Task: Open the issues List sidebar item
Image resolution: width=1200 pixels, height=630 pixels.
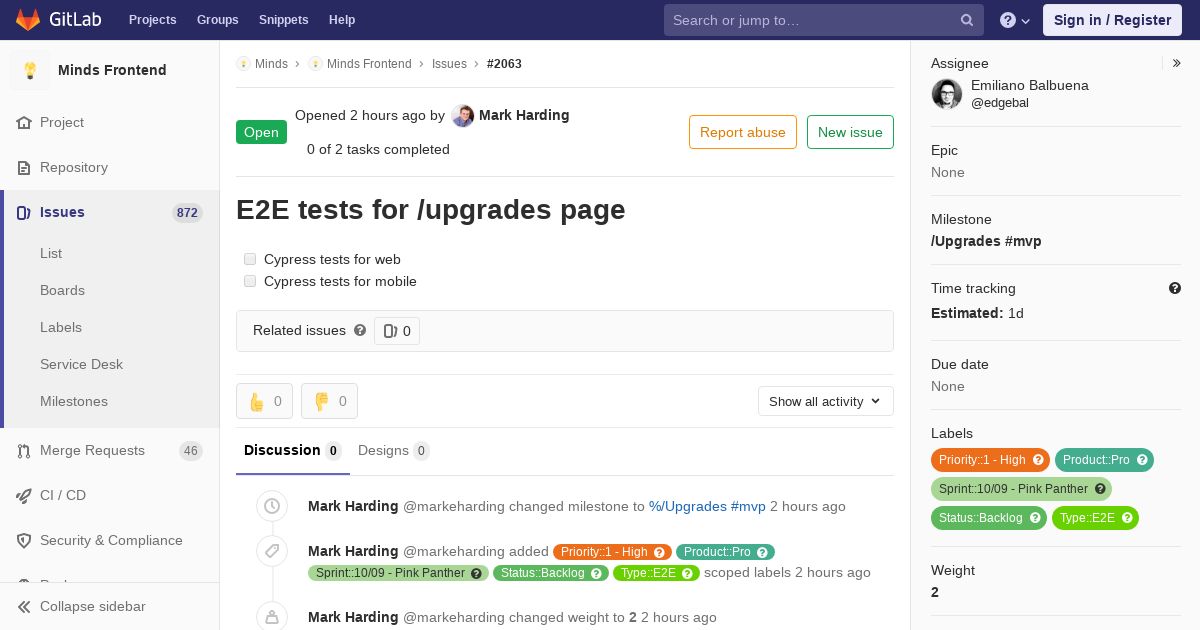Action: click(51, 253)
